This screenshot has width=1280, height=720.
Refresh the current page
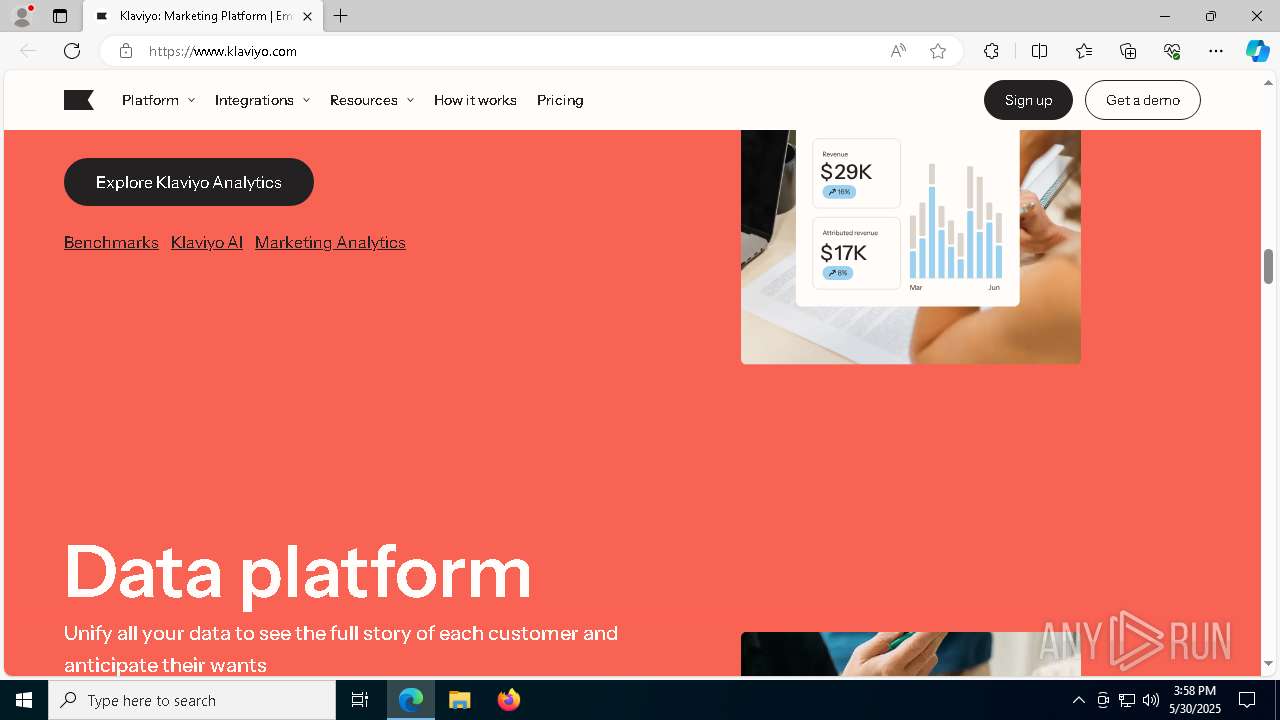pyautogui.click(x=72, y=51)
